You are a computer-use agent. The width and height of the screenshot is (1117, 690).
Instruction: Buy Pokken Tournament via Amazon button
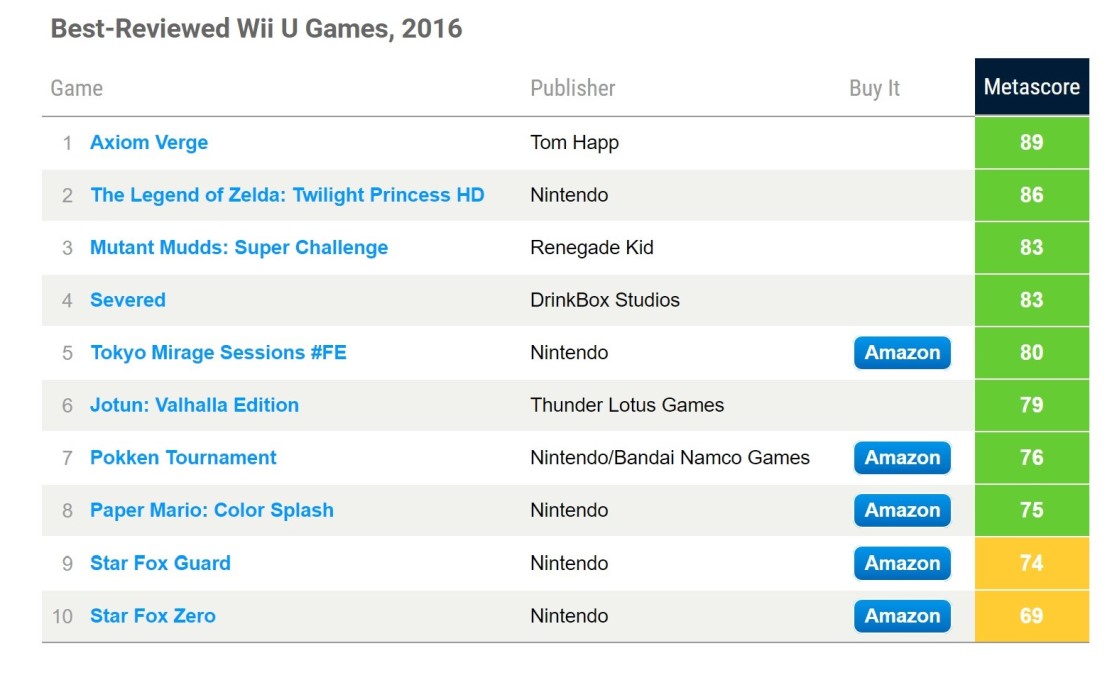[902, 457]
